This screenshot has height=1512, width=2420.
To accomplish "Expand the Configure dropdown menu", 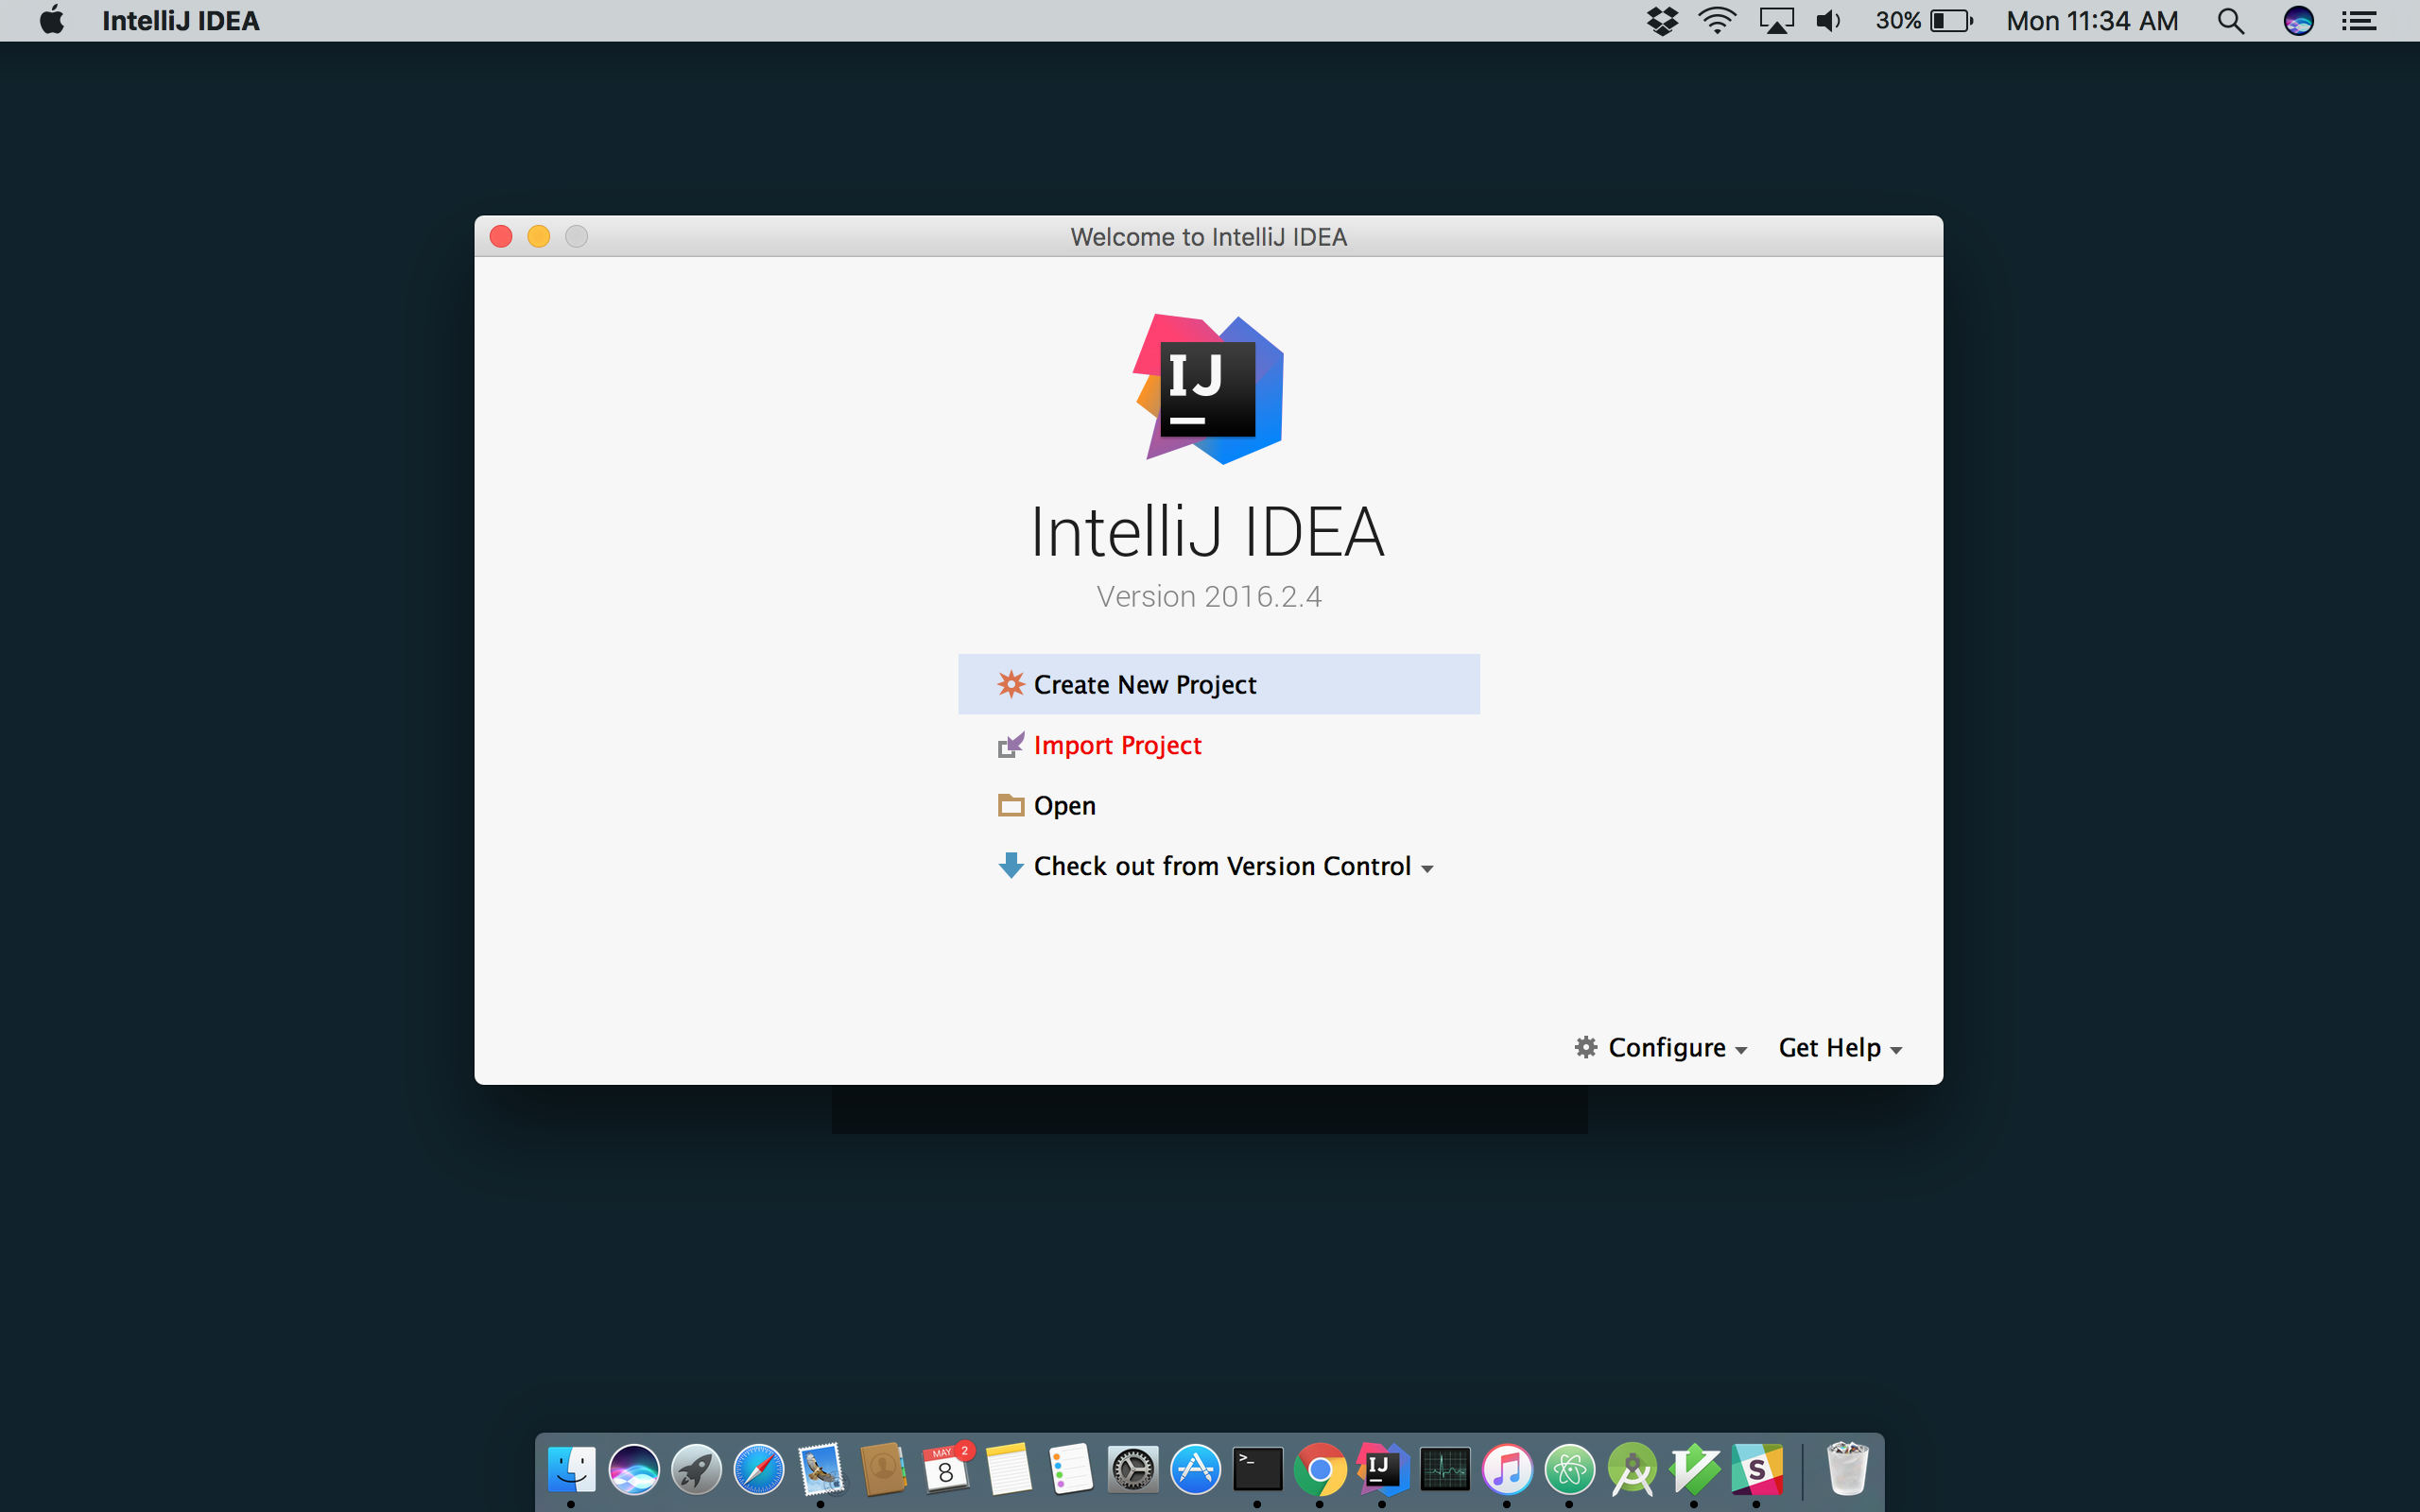I will click(x=1661, y=1047).
